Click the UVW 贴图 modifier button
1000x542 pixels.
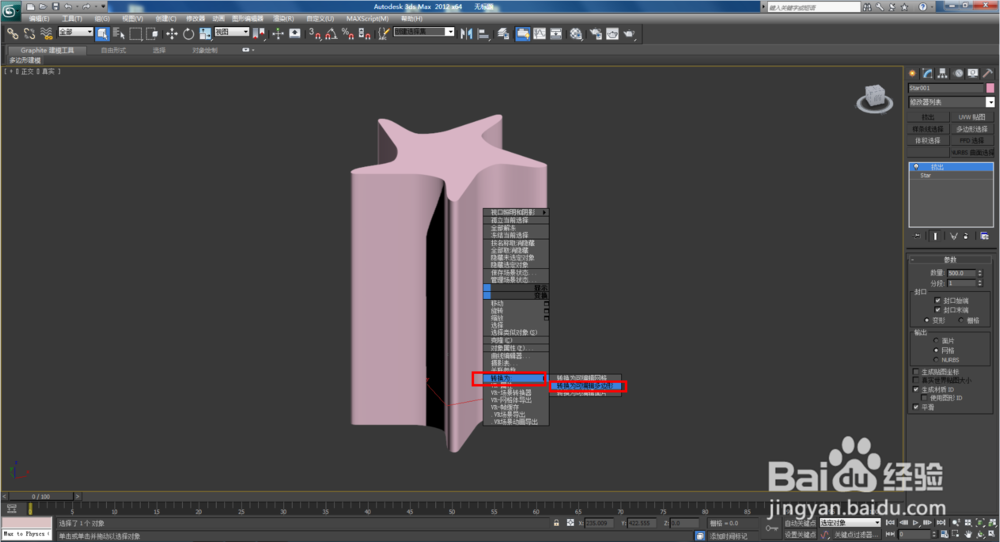click(972, 117)
